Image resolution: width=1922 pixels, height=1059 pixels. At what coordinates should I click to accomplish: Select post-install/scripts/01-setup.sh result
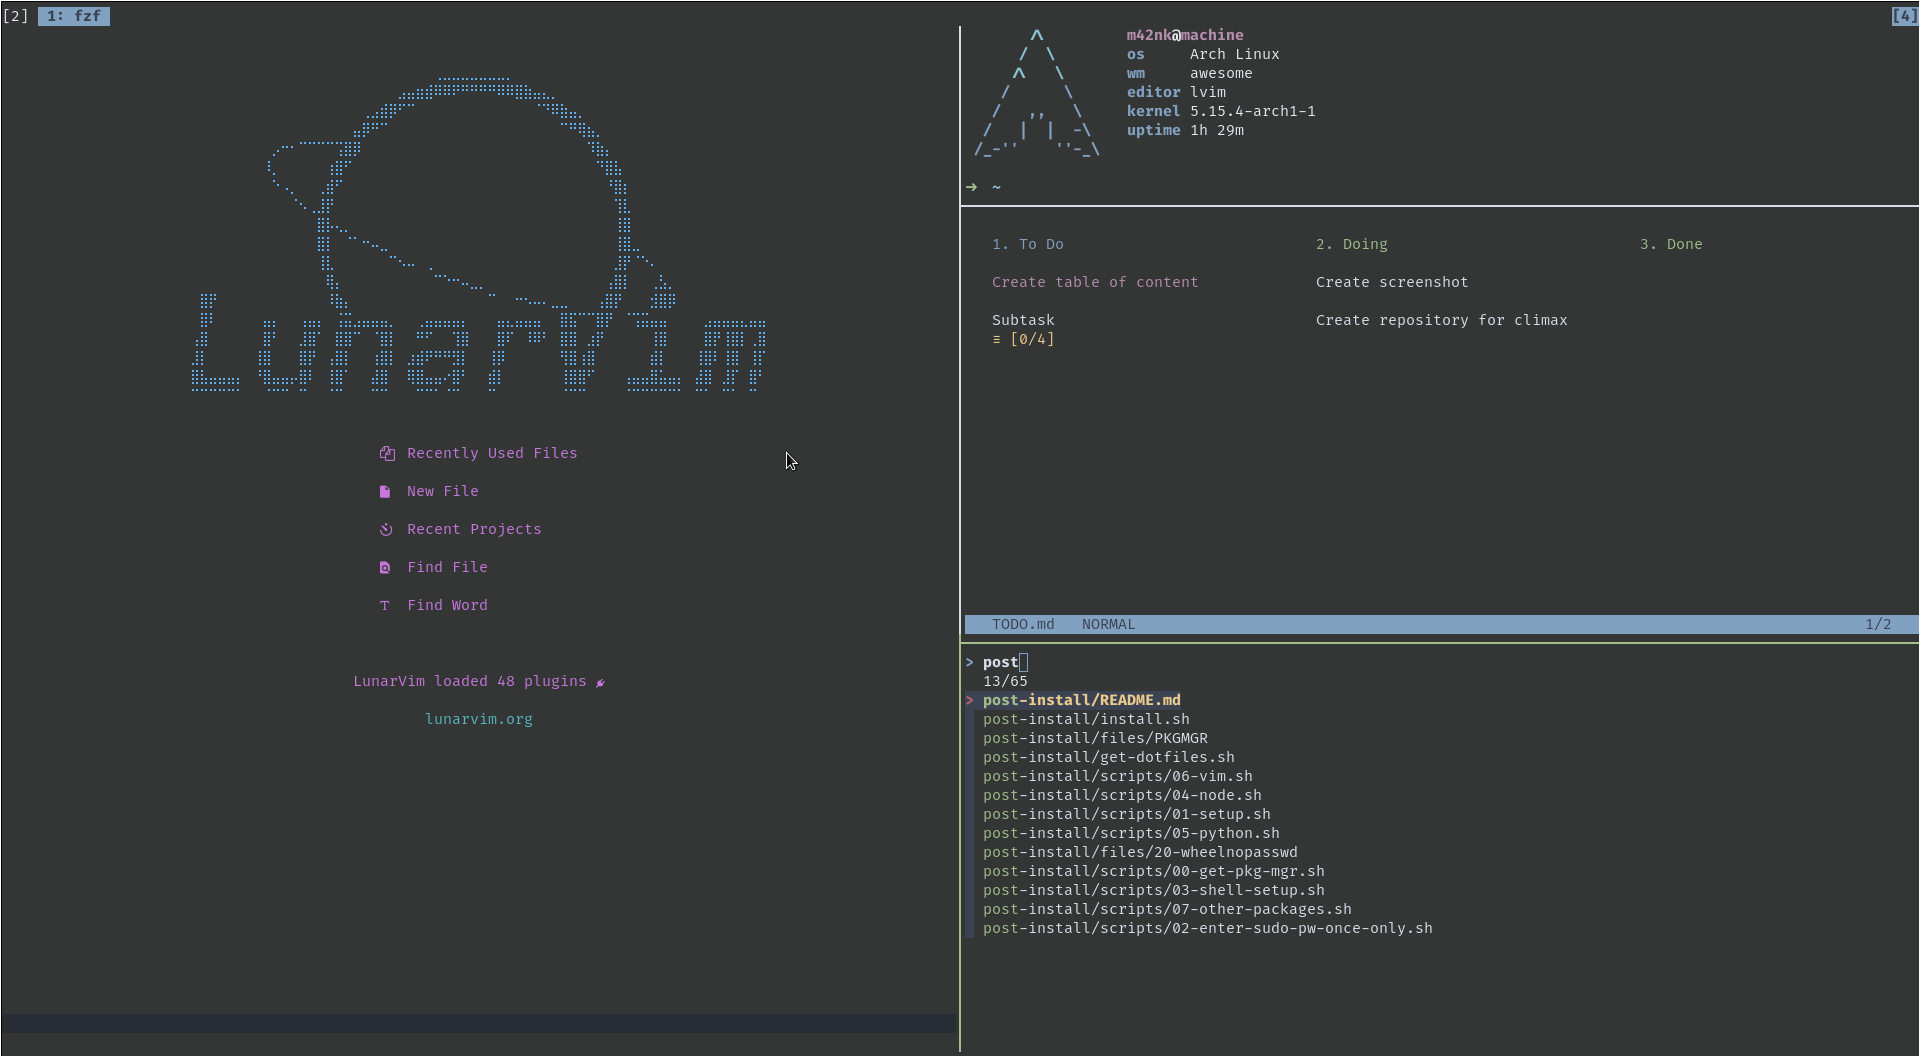coord(1126,815)
